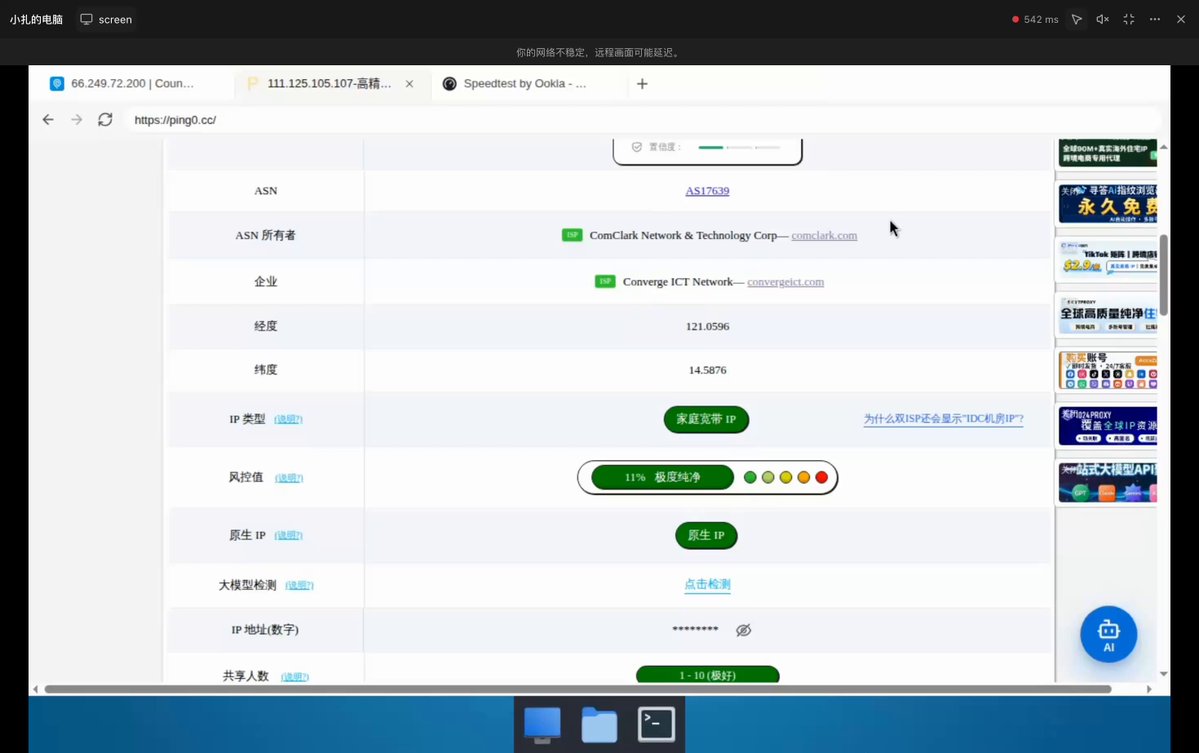Click the vertical scrollbar up arrow
The image size is (1199, 753).
(1164, 146)
